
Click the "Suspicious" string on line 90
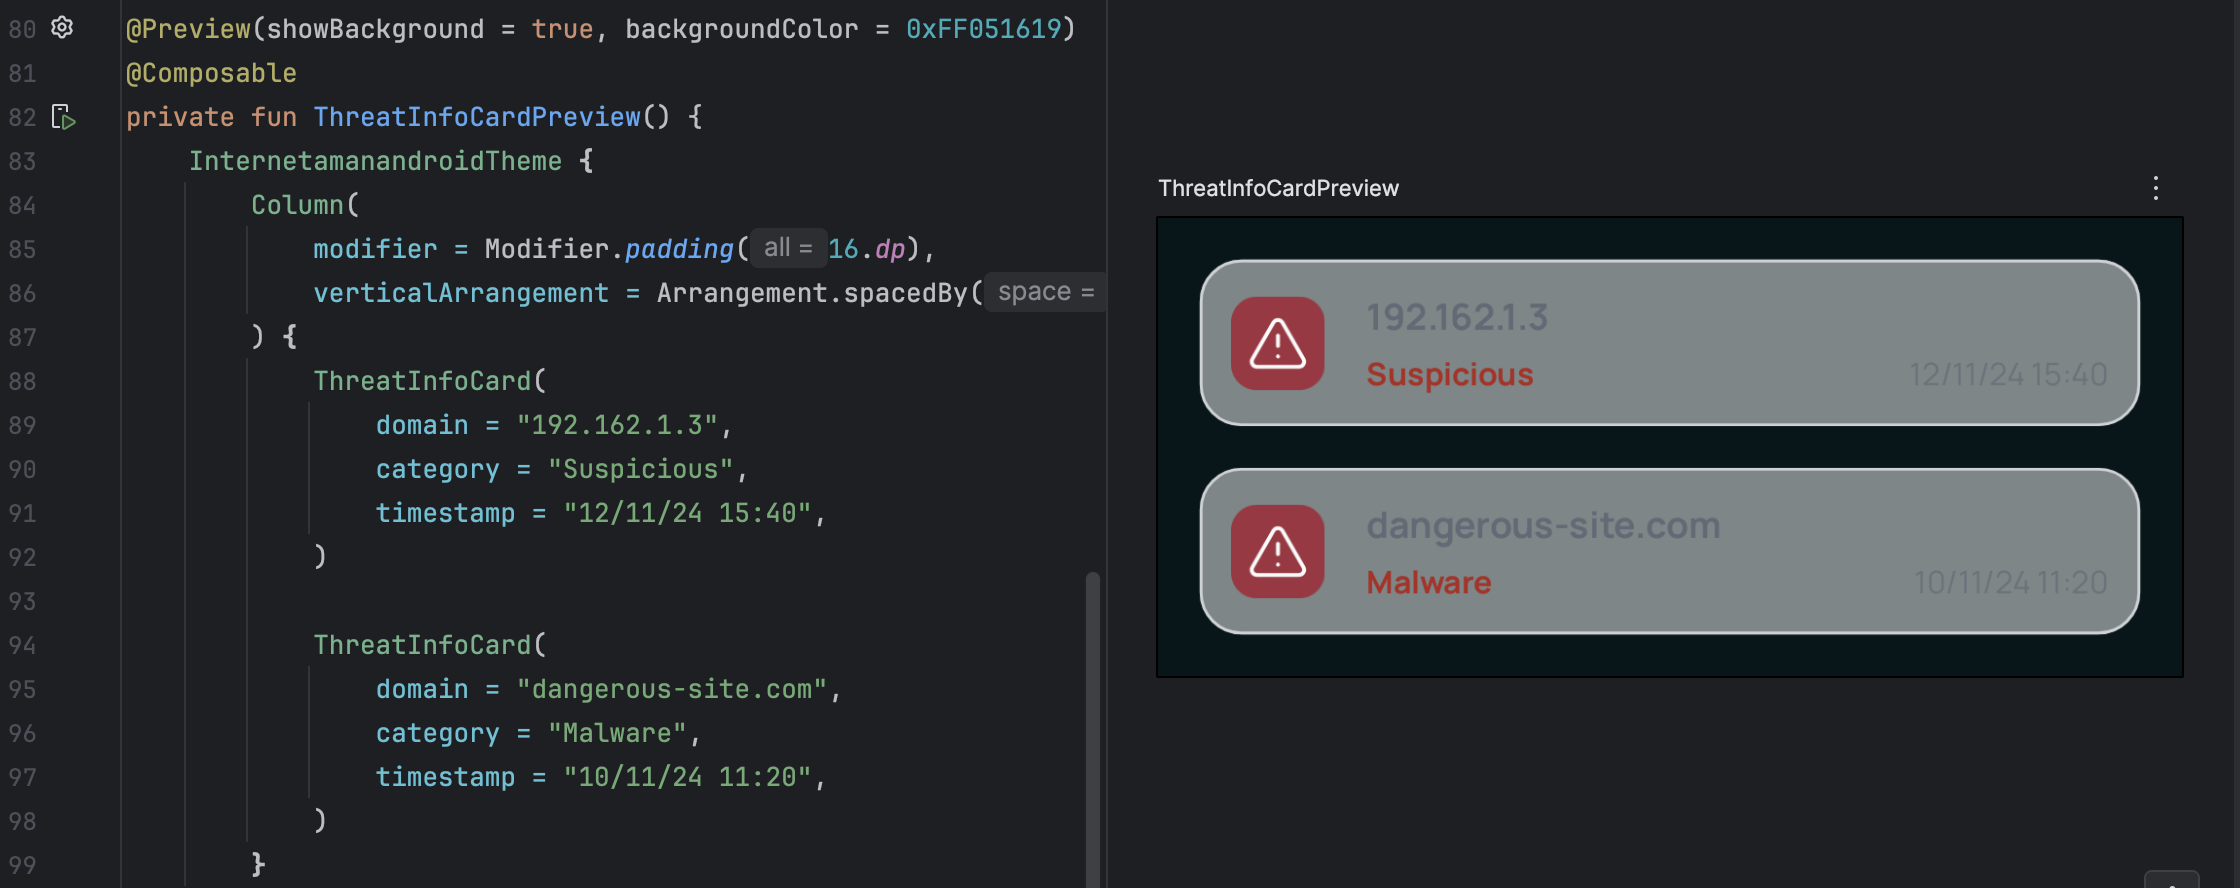coord(641,469)
